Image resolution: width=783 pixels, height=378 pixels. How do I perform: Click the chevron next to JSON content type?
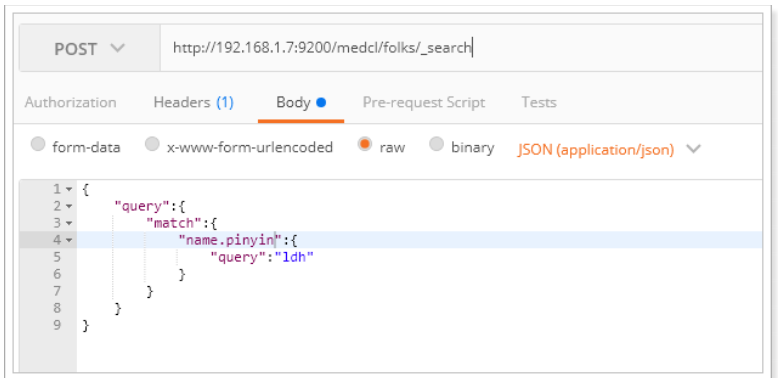coord(694,149)
